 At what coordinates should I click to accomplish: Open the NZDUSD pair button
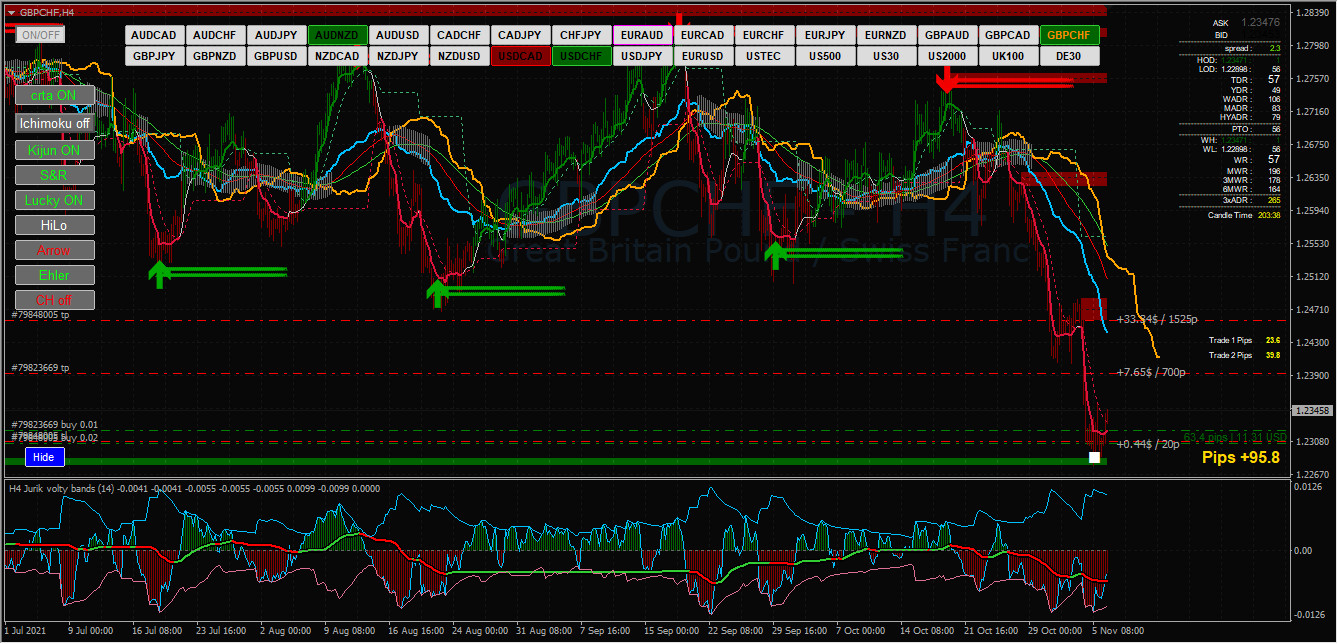[459, 56]
